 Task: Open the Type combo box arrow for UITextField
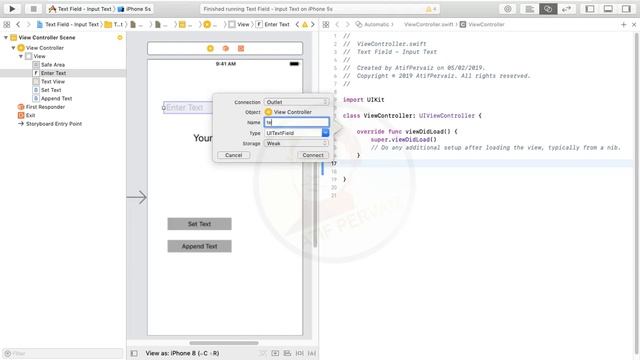[x=325, y=133]
